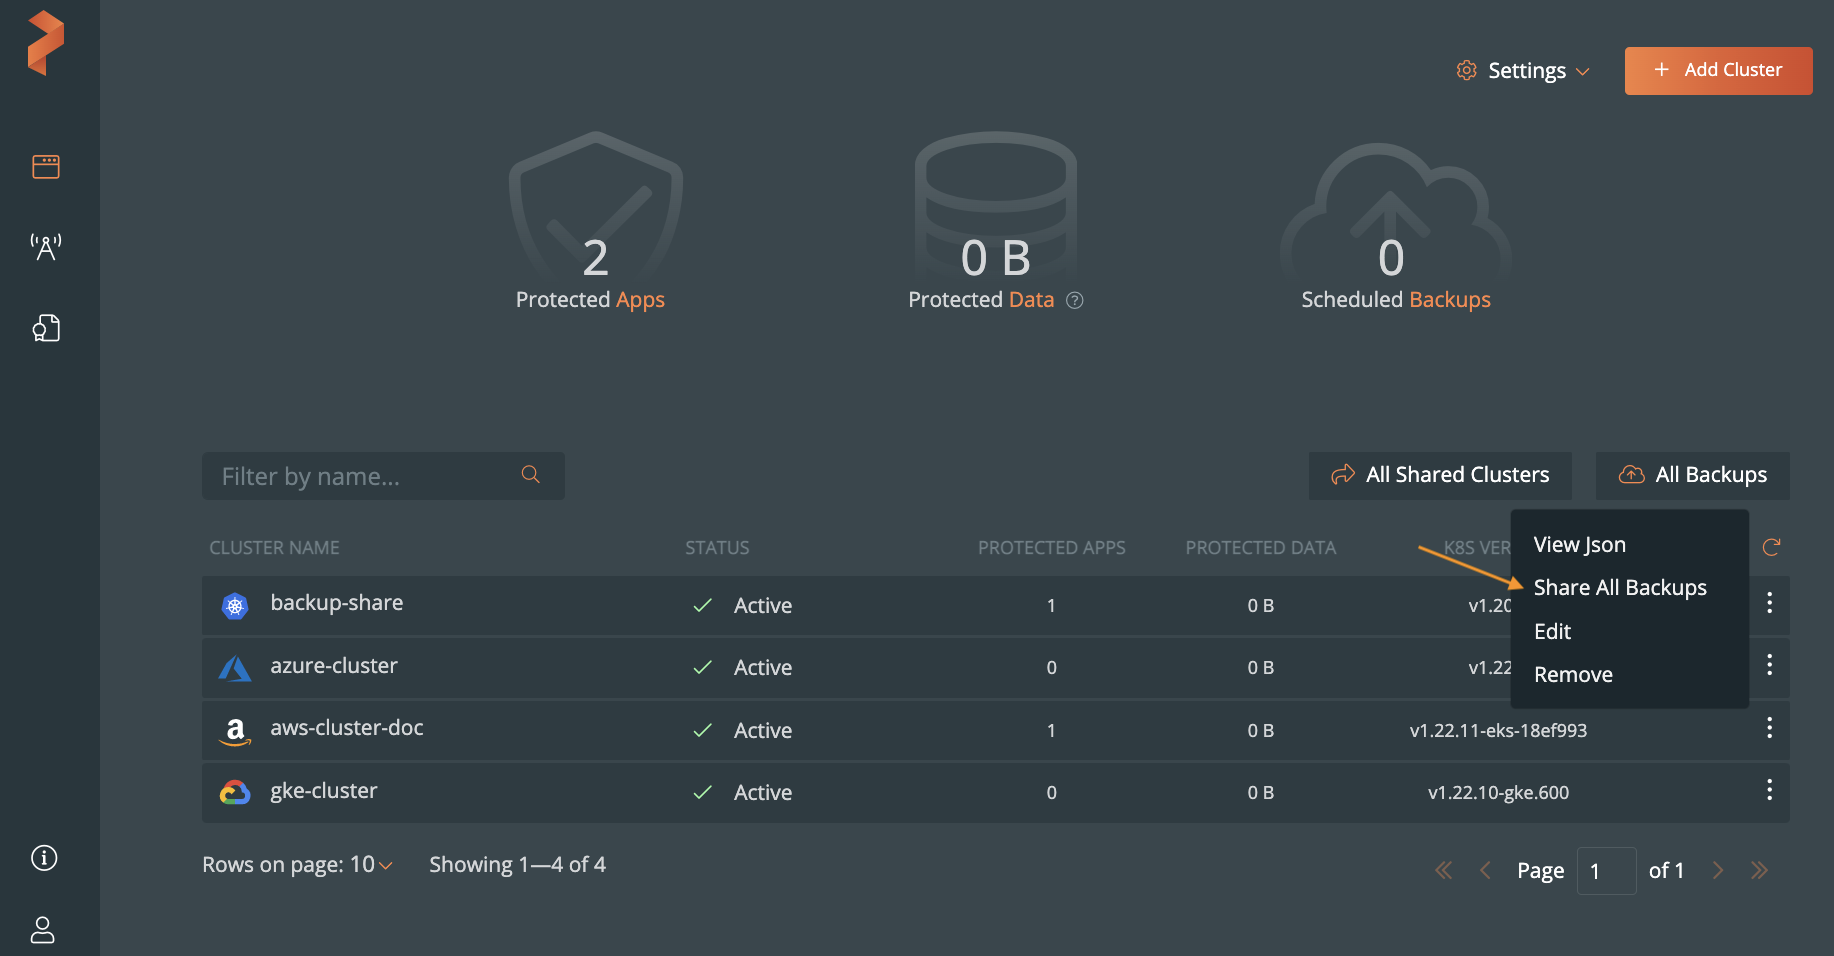Open the clusters dashboard sidebar icon
Screen dimensions: 1834x956
pyautogui.click(x=46, y=167)
